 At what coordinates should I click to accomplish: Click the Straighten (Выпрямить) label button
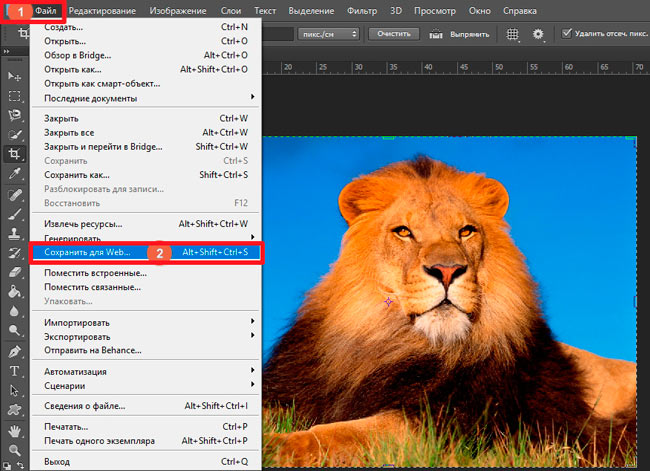(470, 34)
